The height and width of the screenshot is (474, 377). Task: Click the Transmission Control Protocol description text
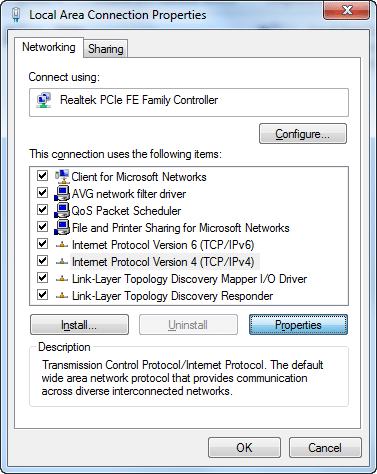pos(182,378)
